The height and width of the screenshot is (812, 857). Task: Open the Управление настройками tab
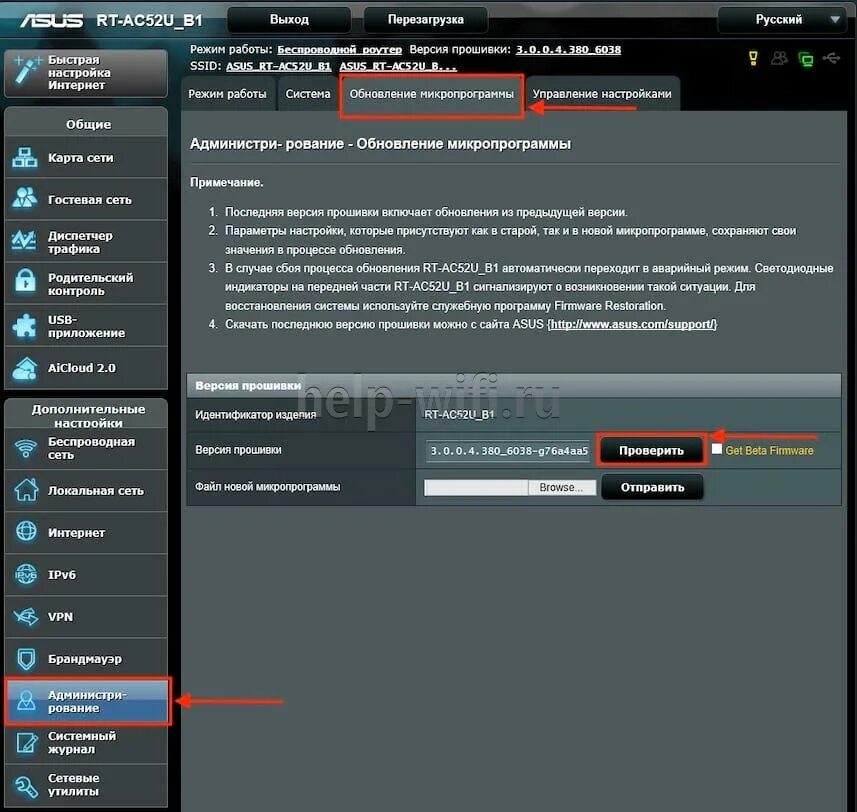pos(602,94)
